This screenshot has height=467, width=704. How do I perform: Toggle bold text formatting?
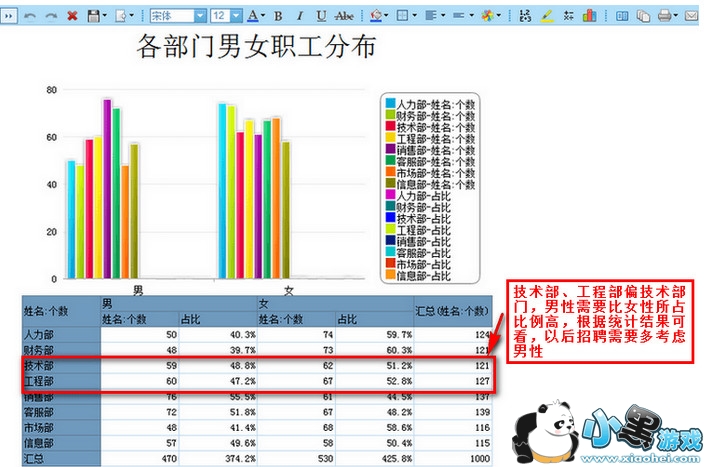coord(278,16)
